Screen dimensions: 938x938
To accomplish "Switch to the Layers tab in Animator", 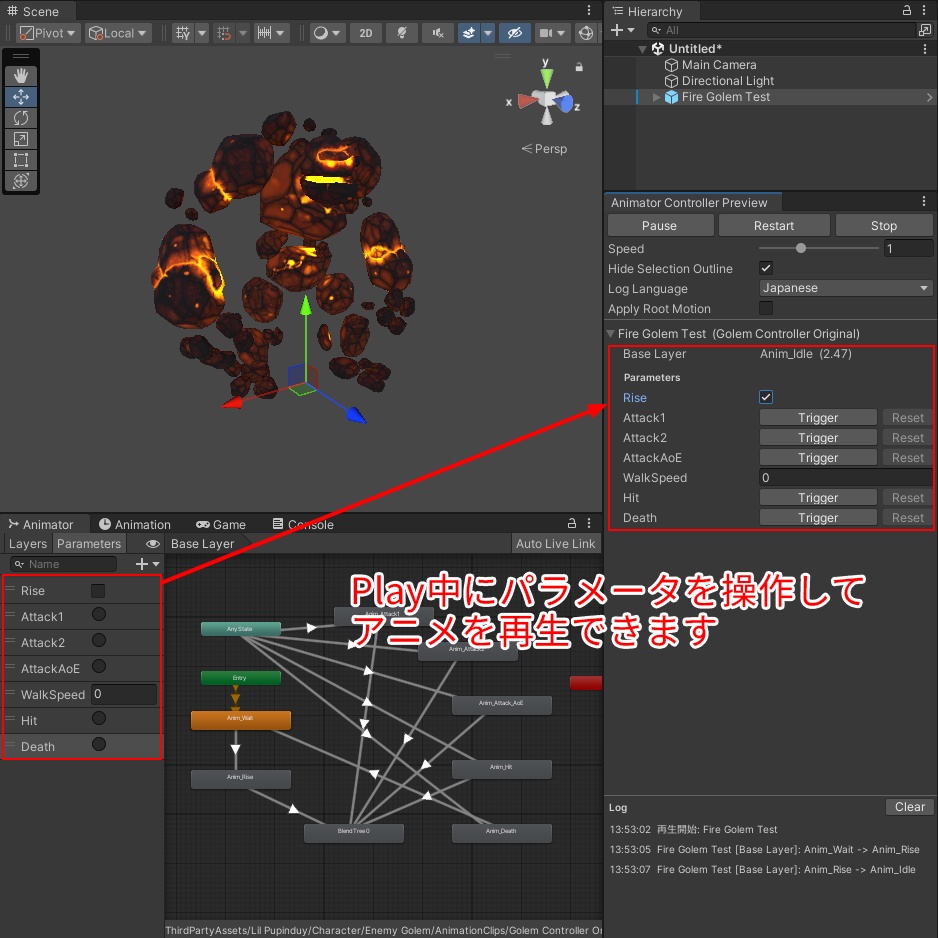I will 28,544.
